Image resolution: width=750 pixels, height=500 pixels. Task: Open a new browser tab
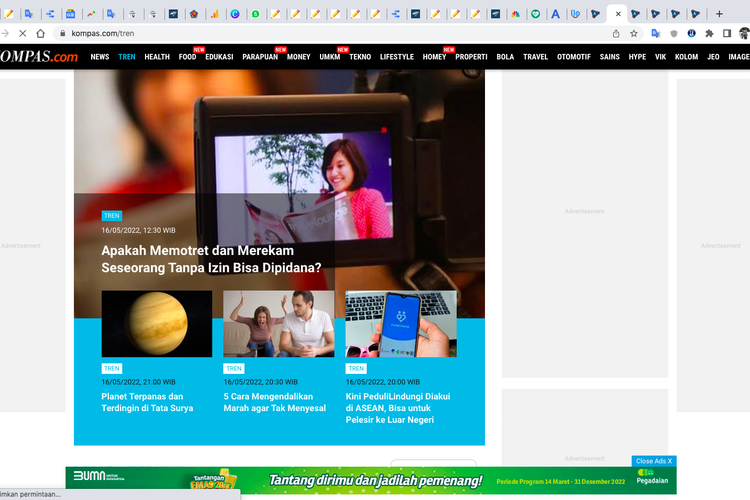[719, 14]
